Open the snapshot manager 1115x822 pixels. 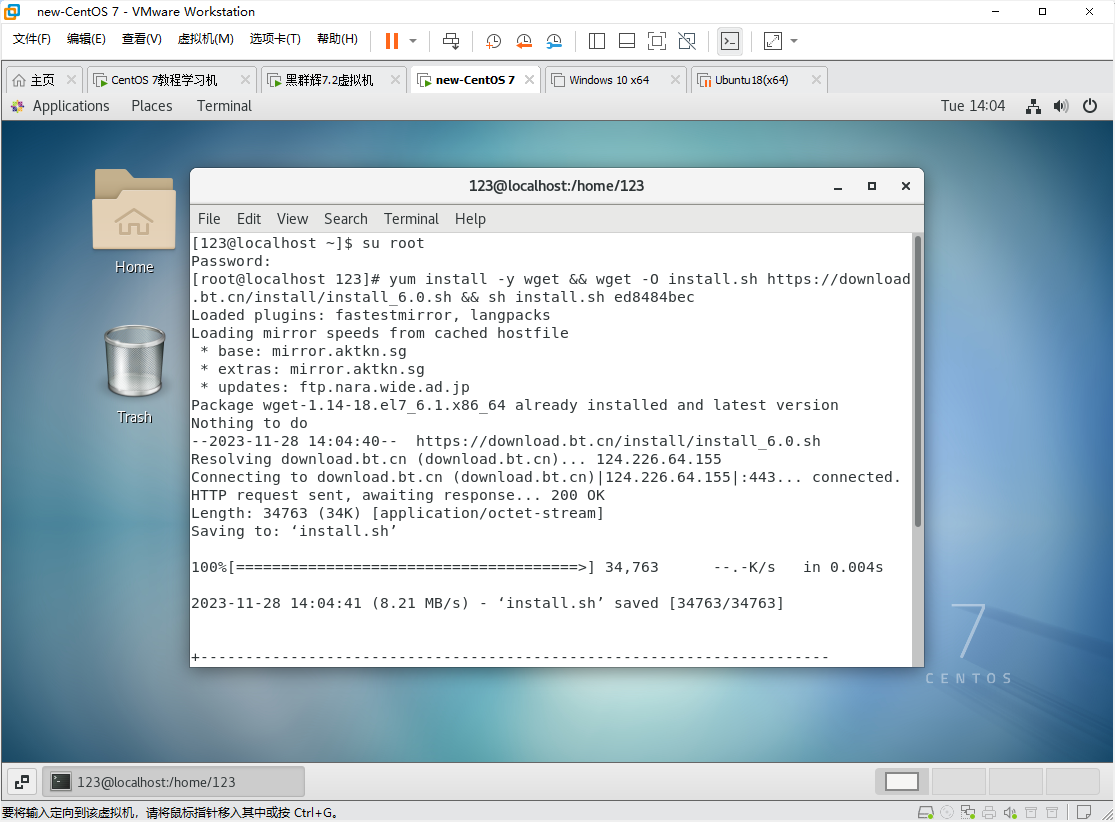(x=554, y=41)
